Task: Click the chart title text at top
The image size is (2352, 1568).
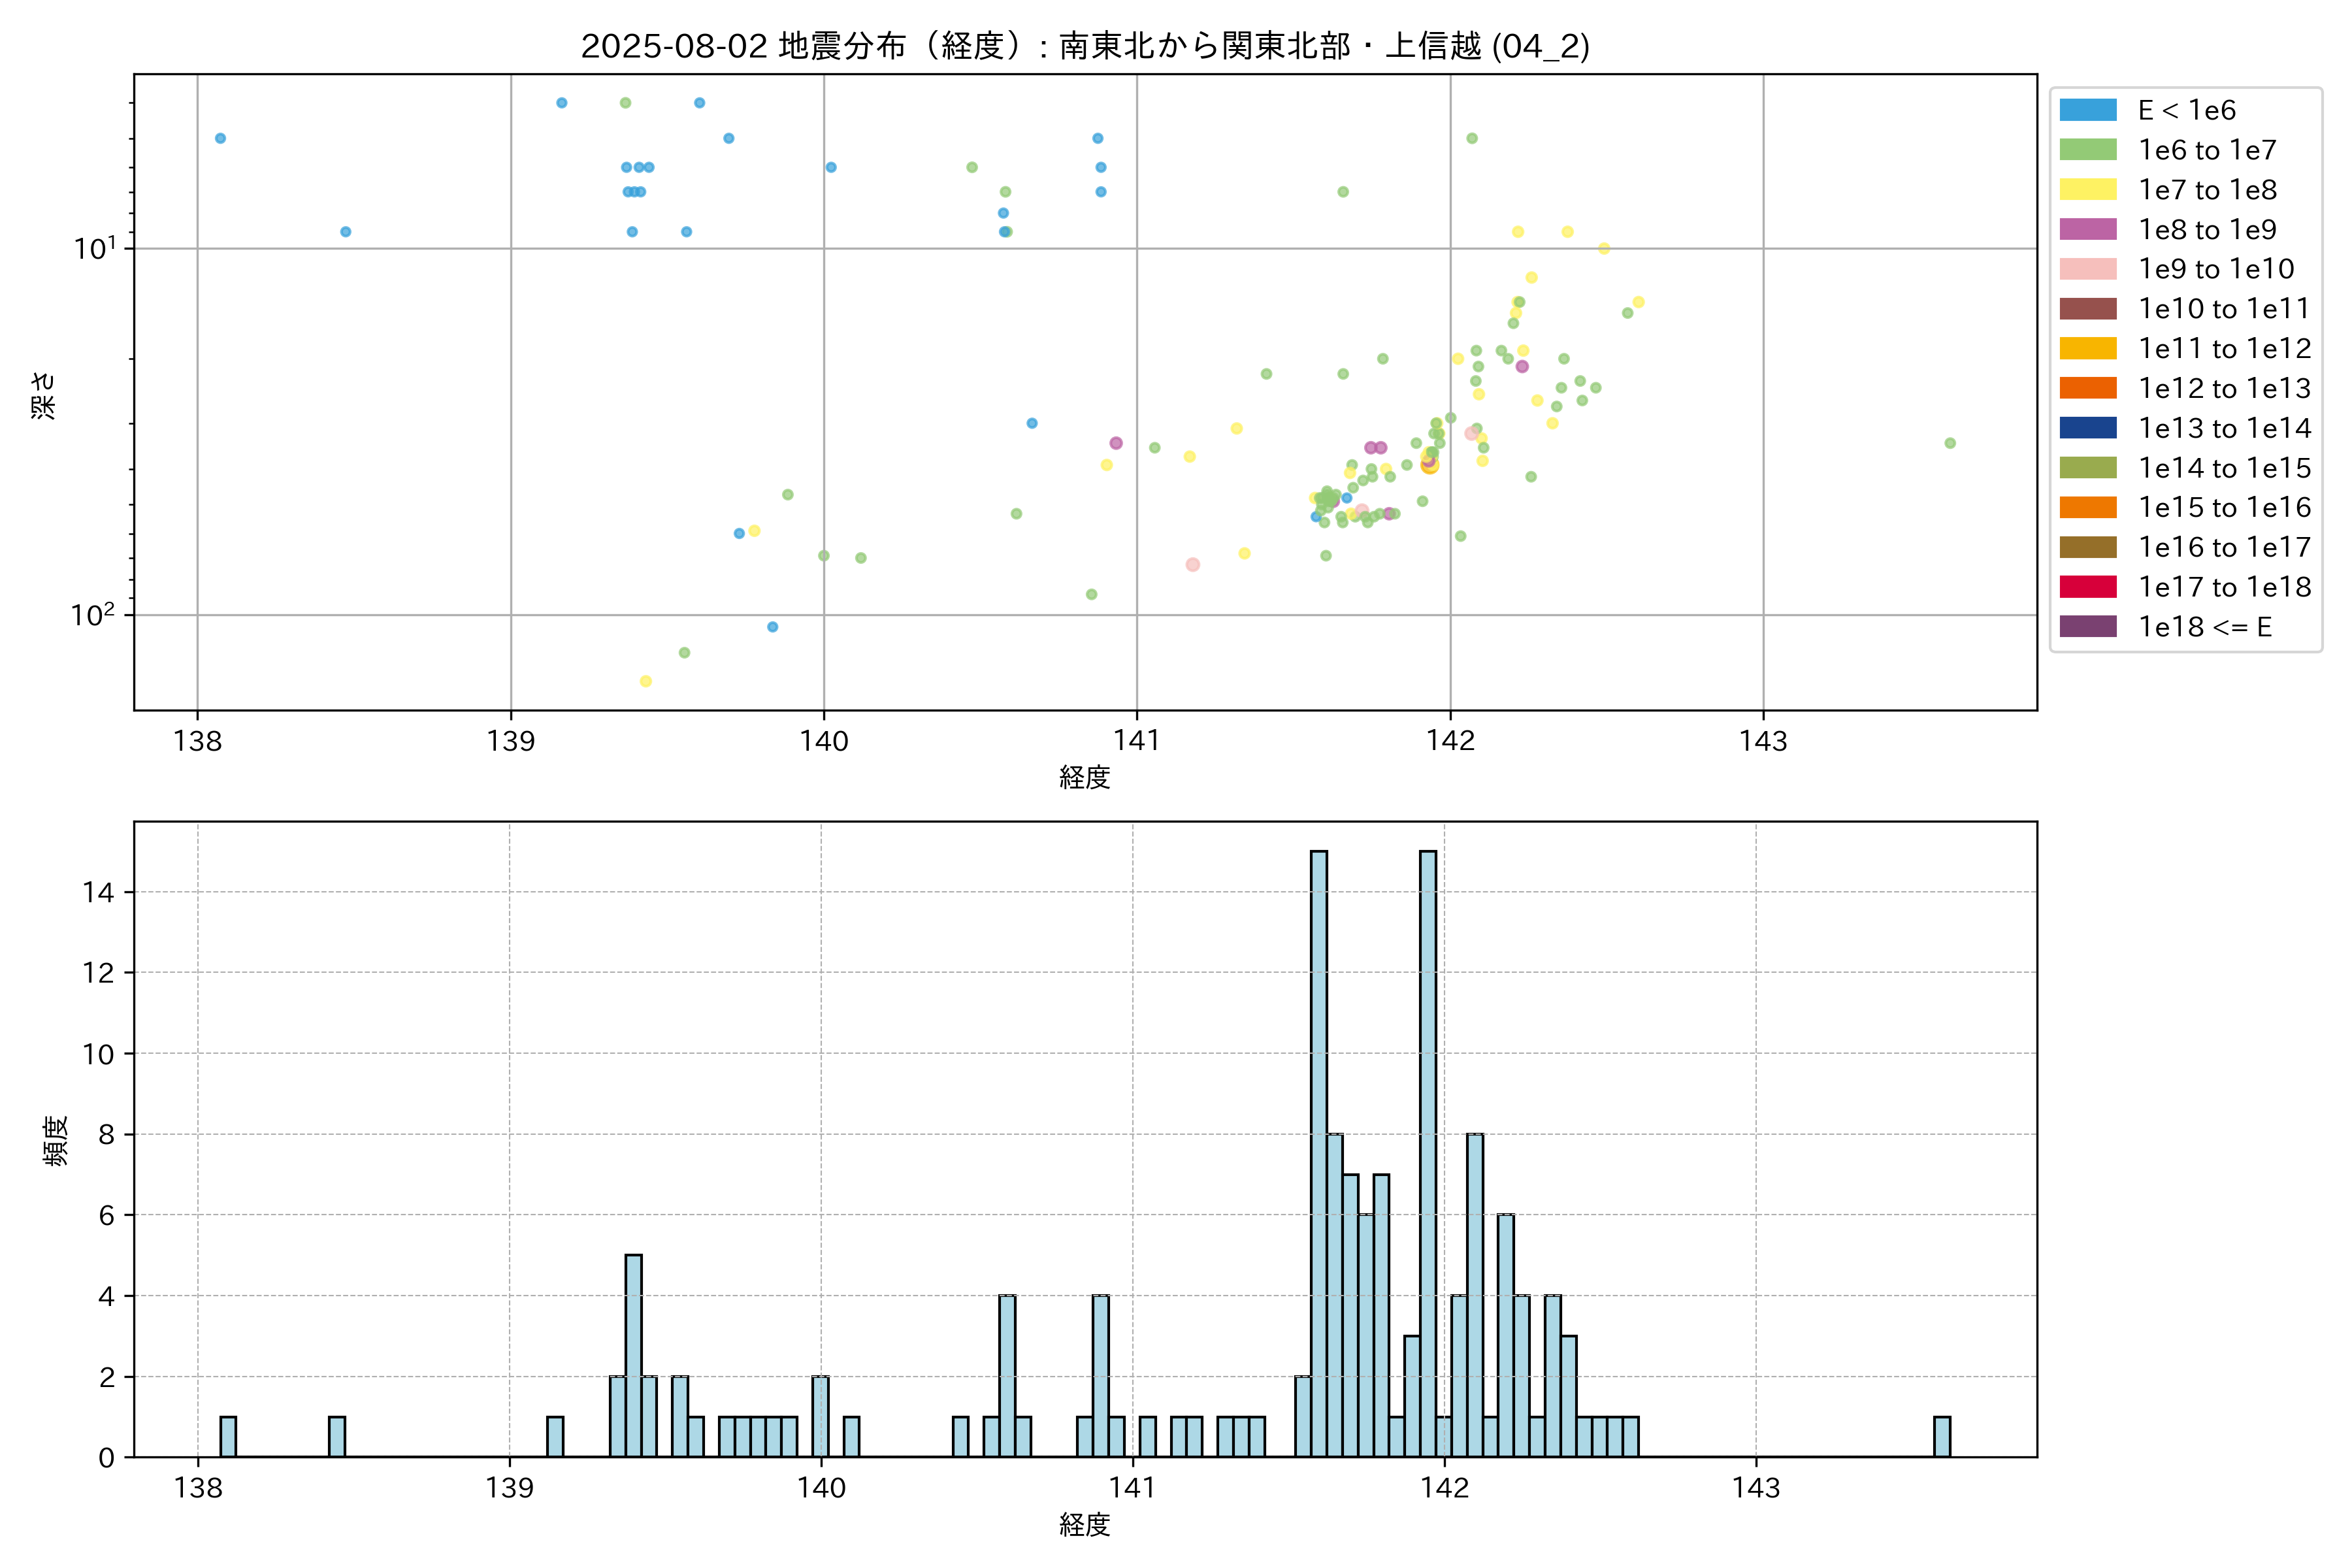Action: [1085, 46]
